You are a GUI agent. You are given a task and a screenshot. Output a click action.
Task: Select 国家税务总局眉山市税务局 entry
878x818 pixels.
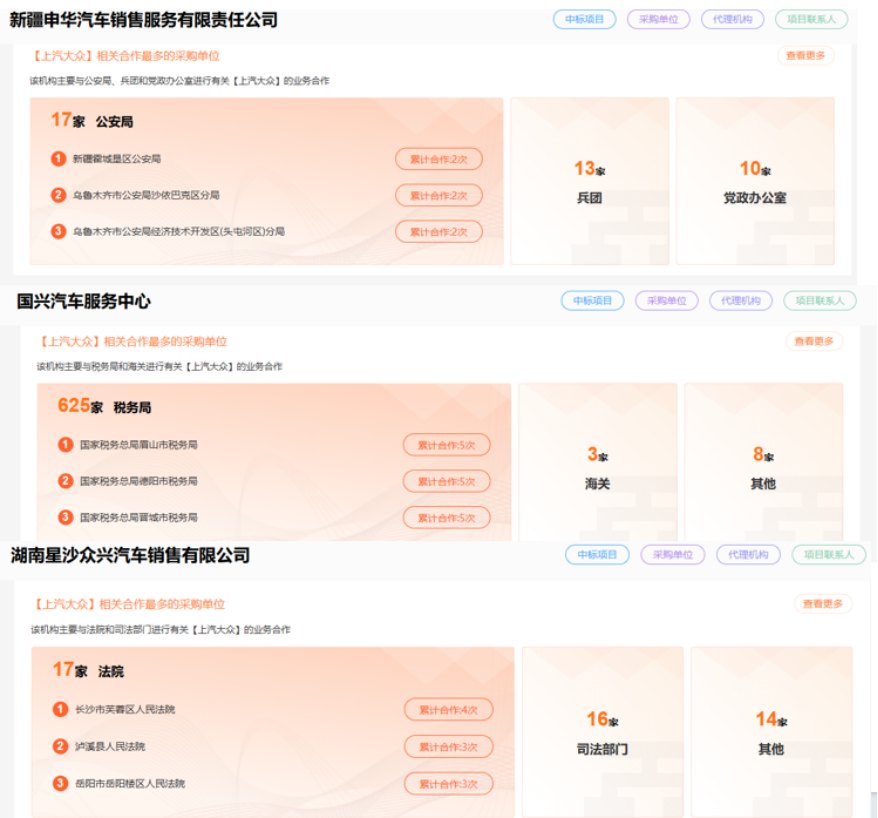click(x=138, y=445)
